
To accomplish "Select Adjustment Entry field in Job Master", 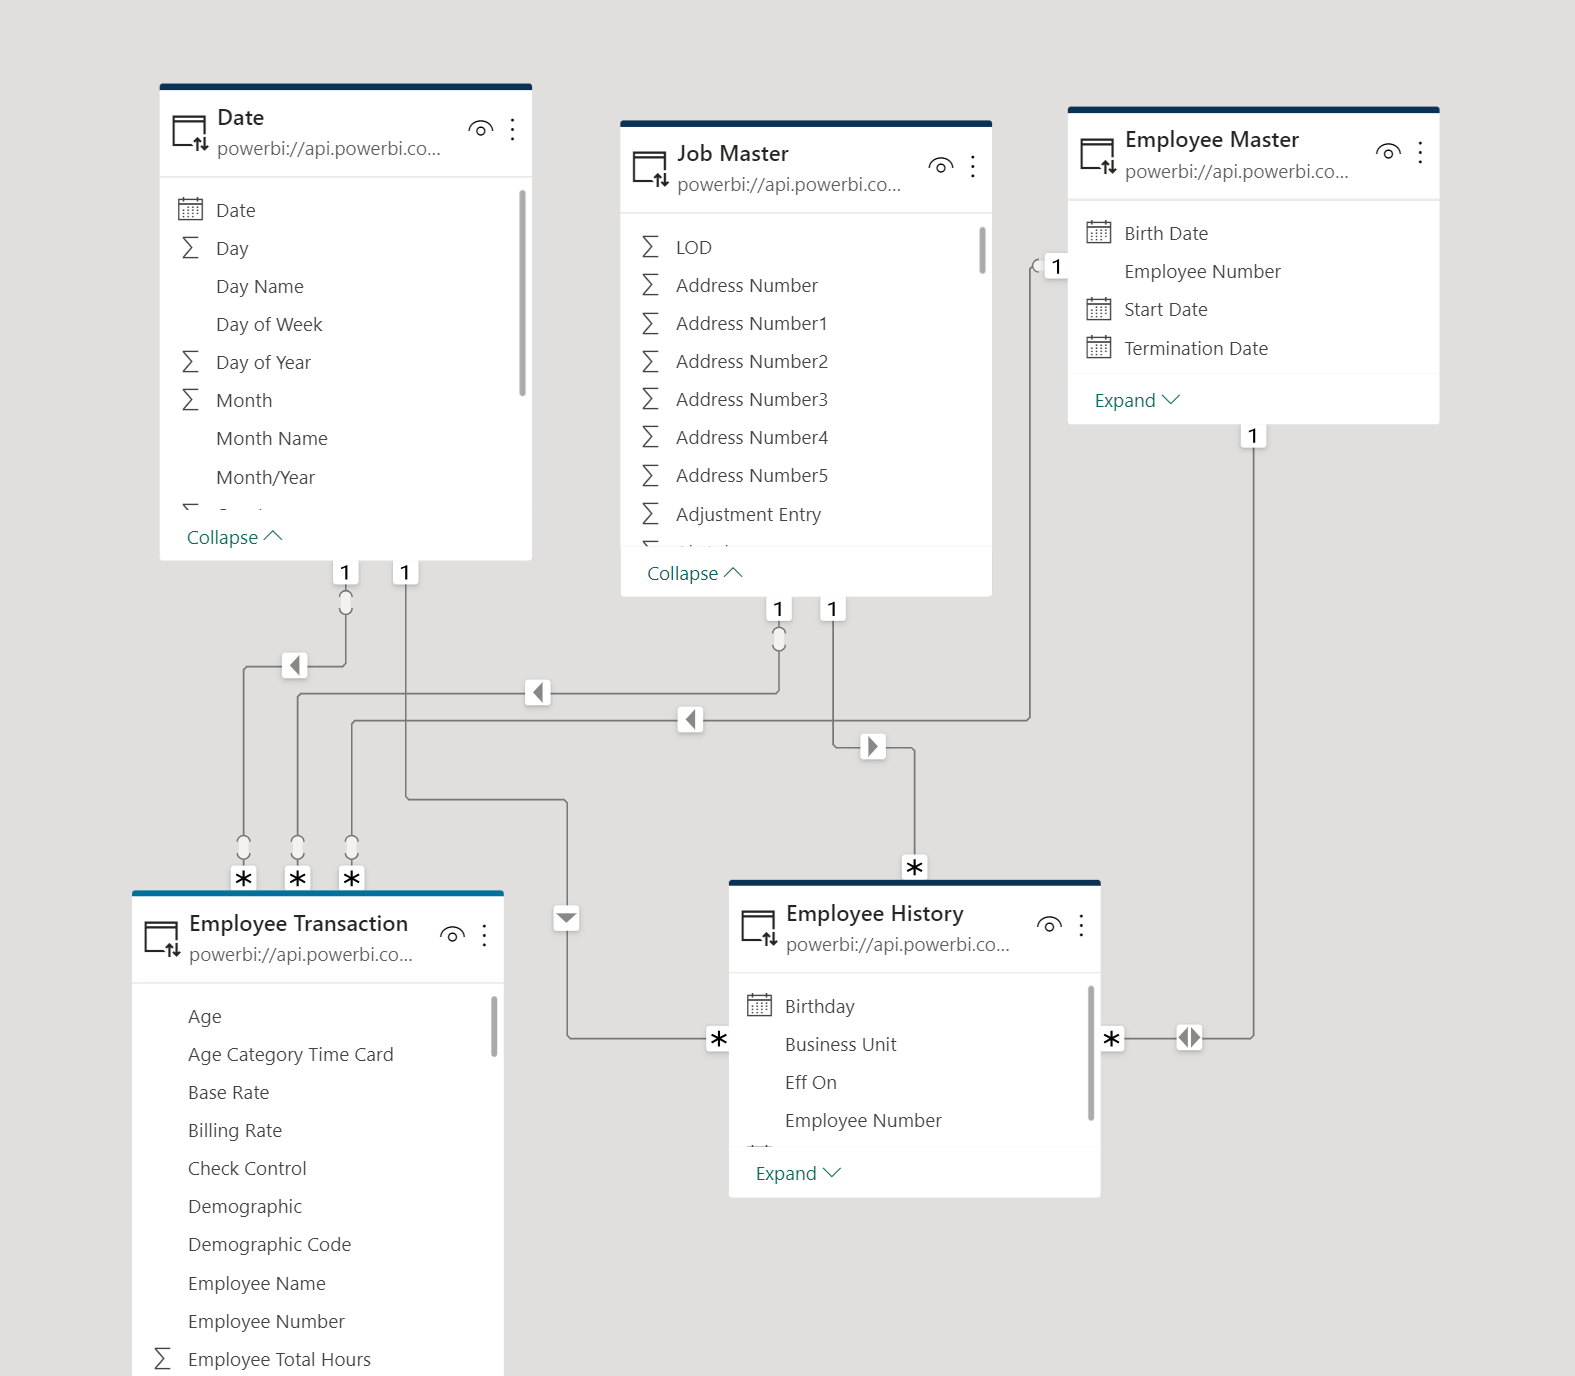I will pos(748,514).
